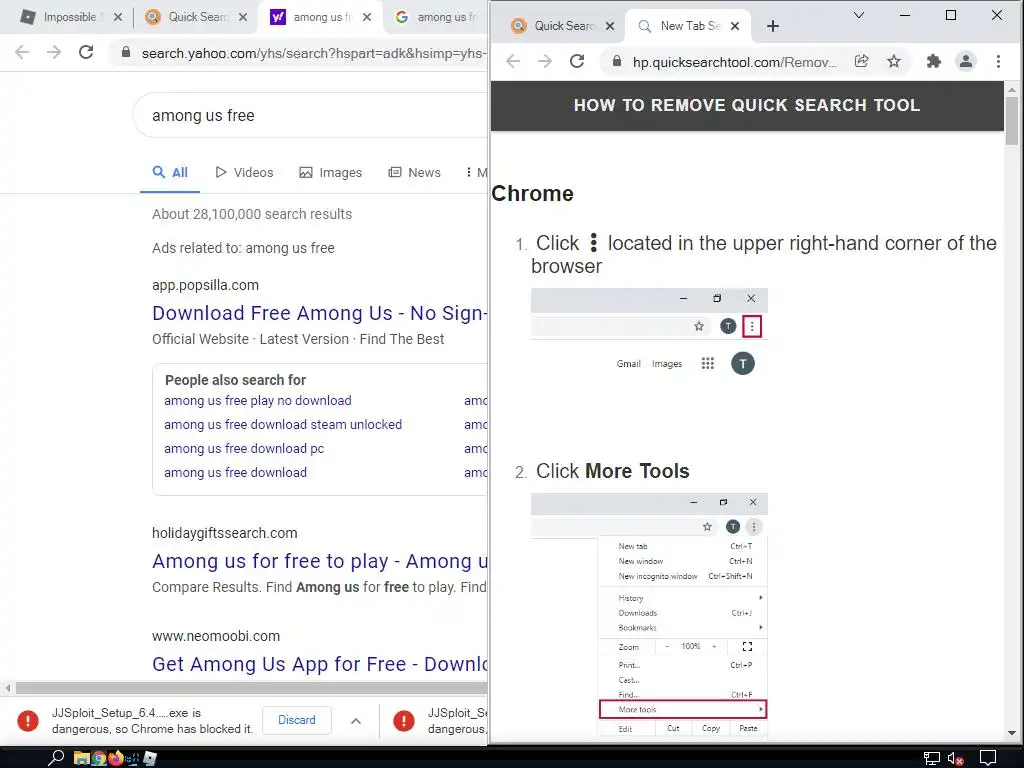The height and width of the screenshot is (768, 1024).
Task: Expand the JJSploit download options chevron
Action: 356,720
